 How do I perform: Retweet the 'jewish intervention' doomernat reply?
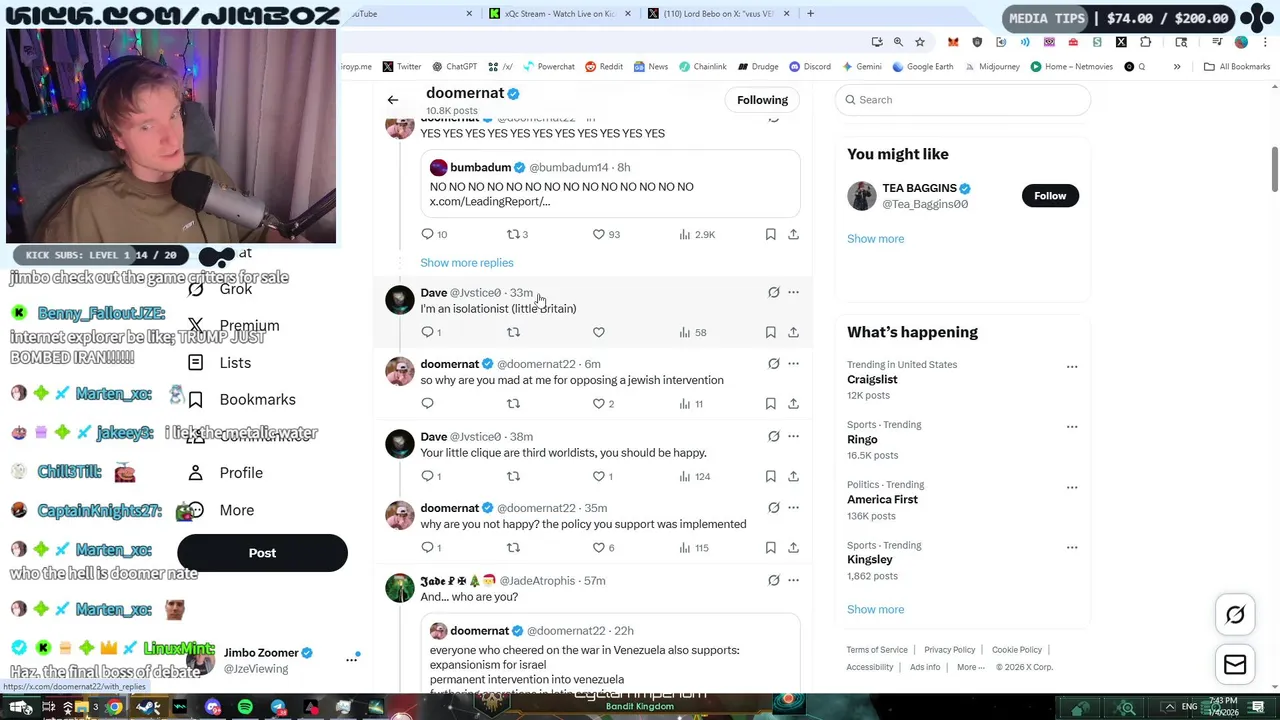(513, 403)
